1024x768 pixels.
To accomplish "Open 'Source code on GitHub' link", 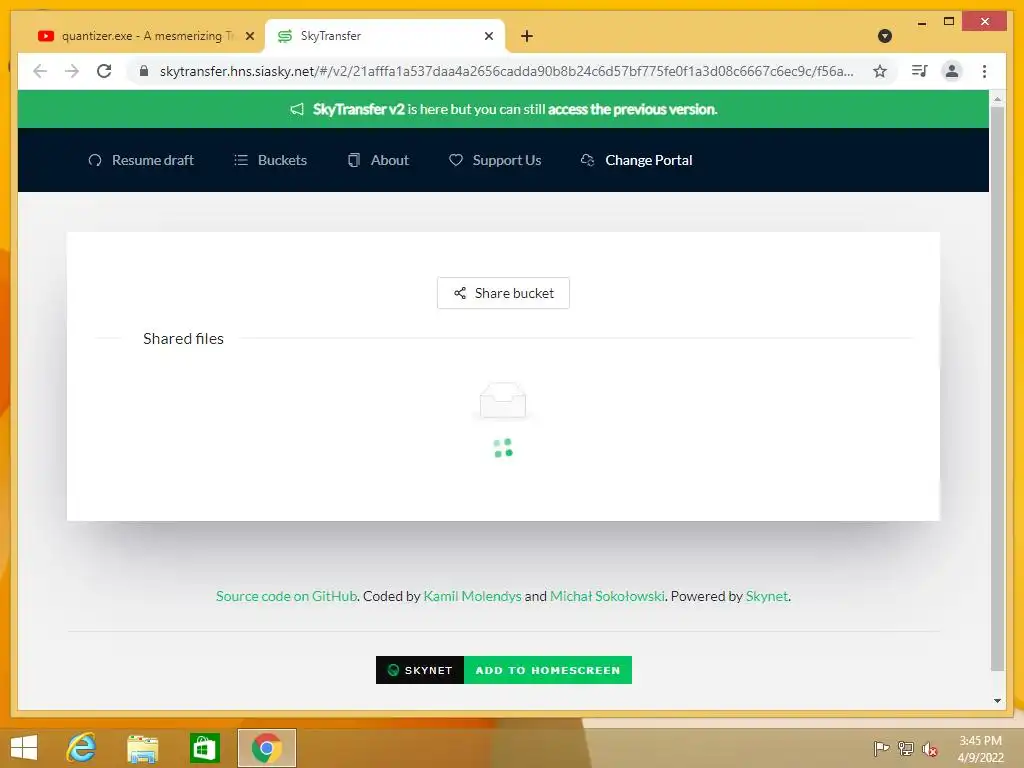I will tap(287, 596).
